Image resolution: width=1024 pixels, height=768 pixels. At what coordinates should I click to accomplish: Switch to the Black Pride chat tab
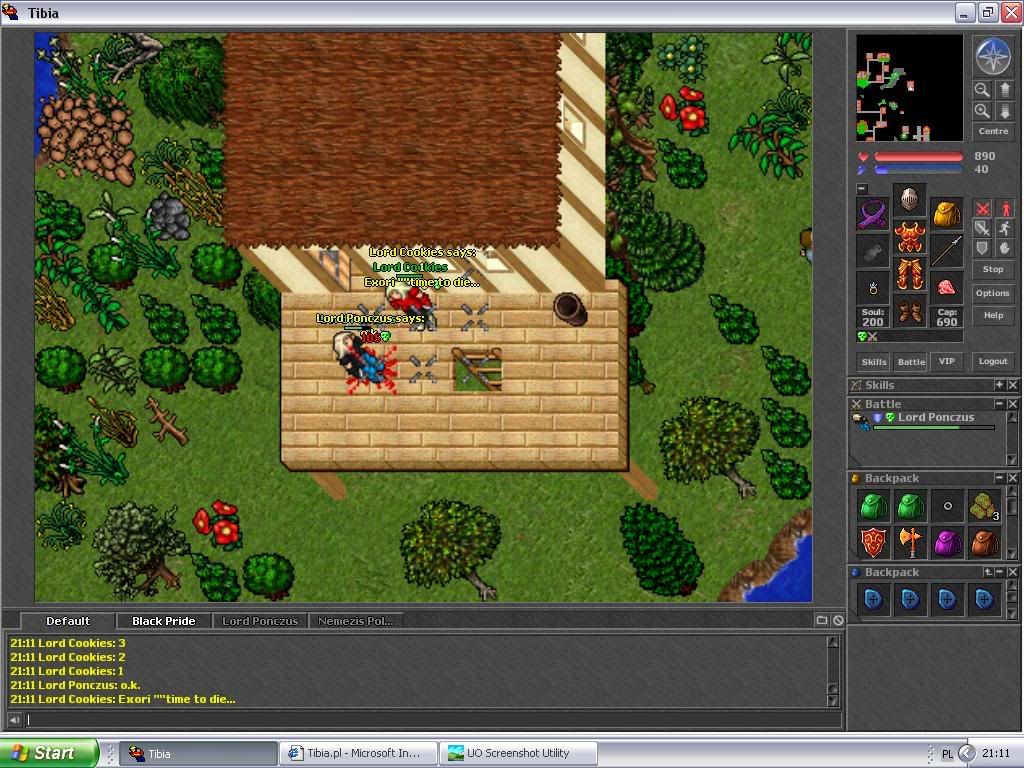pos(163,620)
